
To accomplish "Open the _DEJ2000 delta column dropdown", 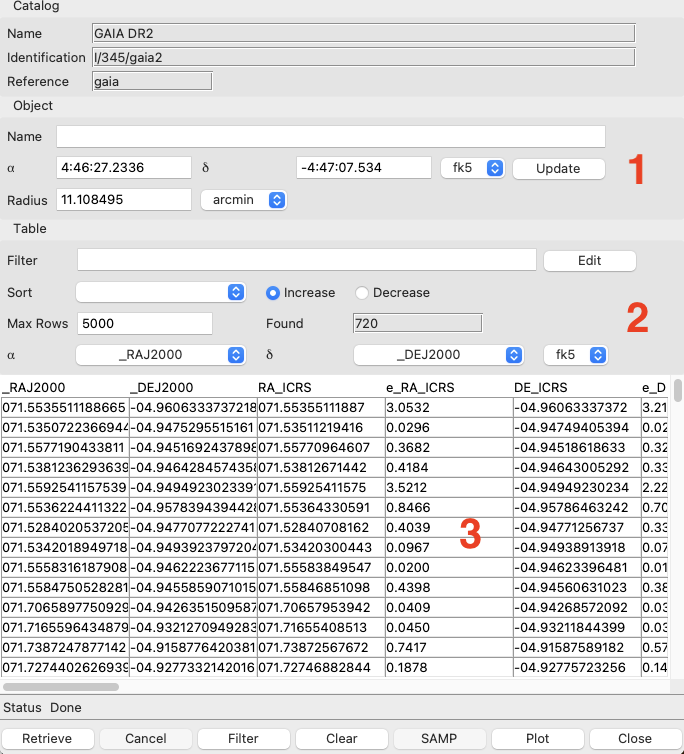I will [439, 355].
